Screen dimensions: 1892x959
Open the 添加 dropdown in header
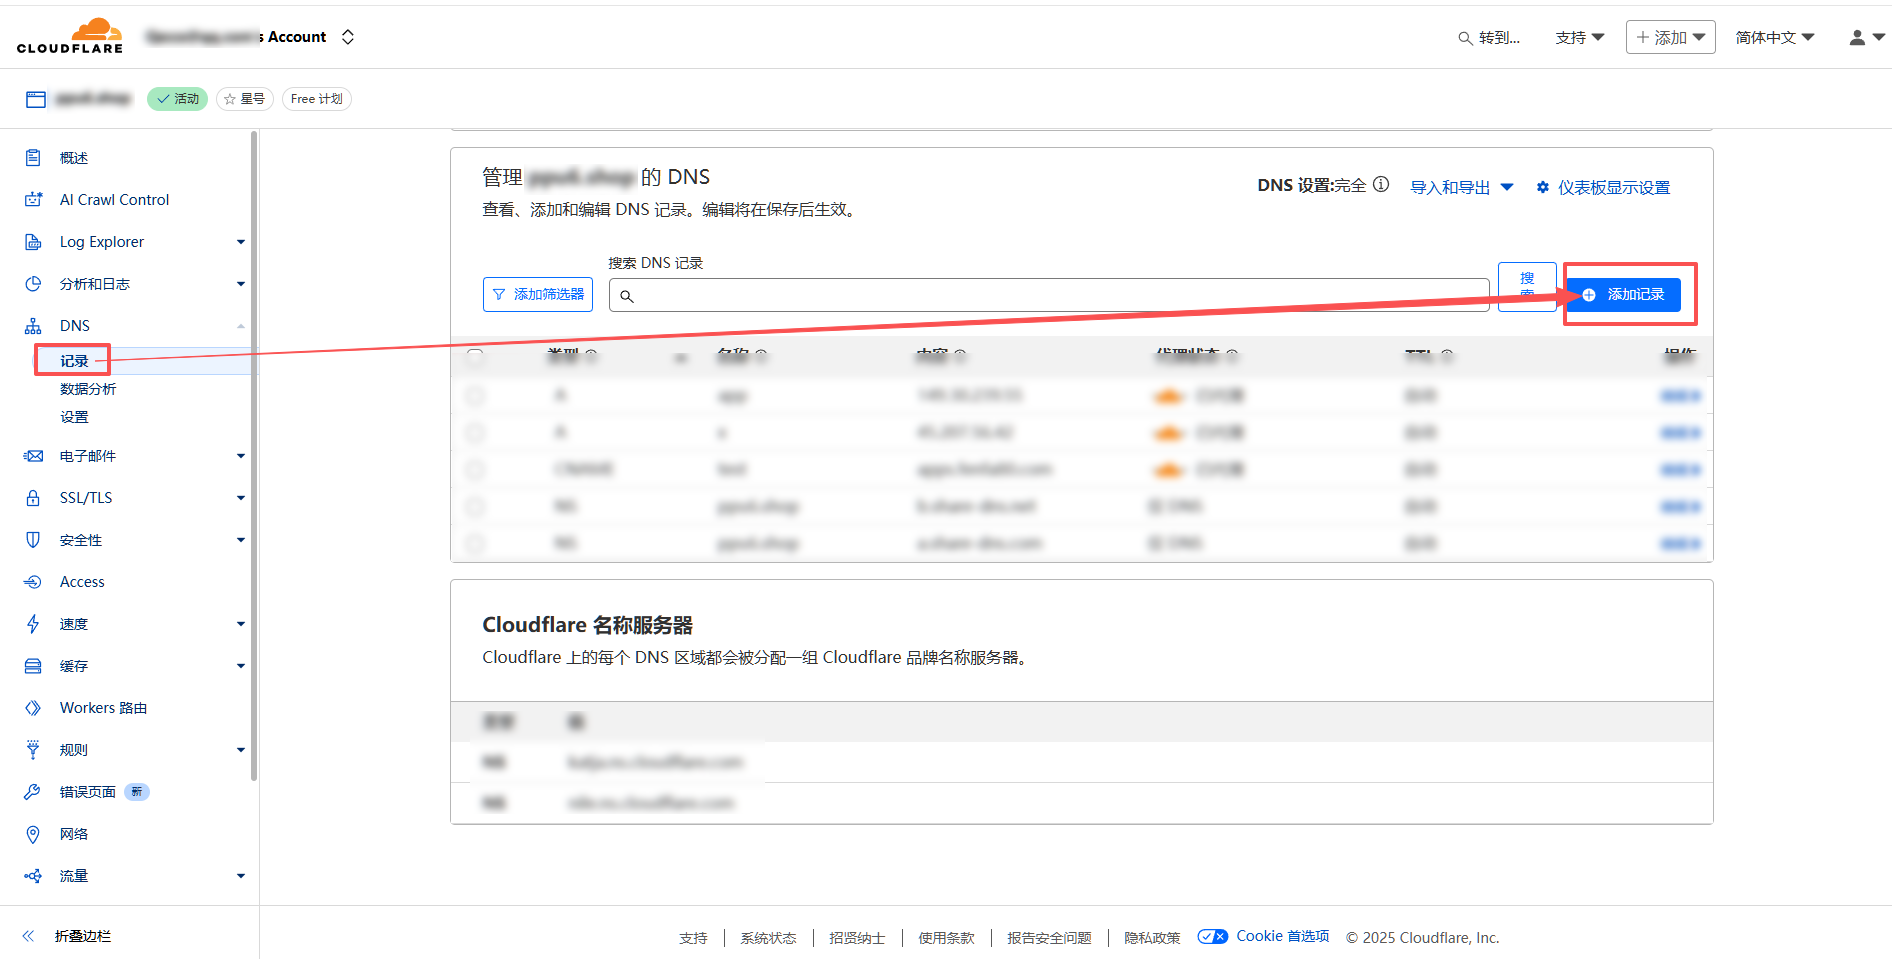pos(1671,37)
